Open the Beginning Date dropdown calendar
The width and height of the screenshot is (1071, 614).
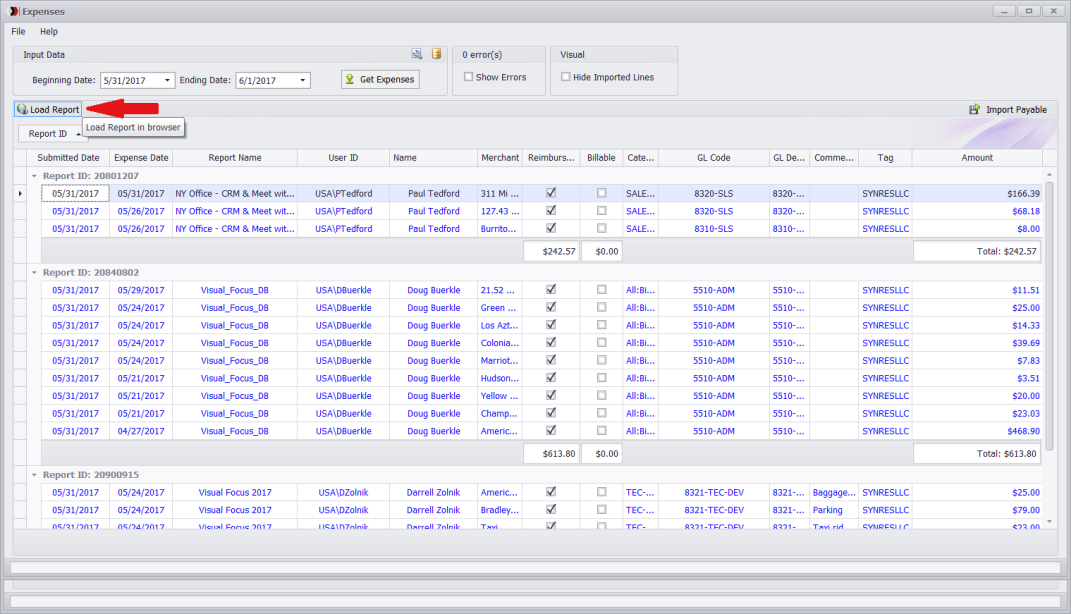(167, 80)
